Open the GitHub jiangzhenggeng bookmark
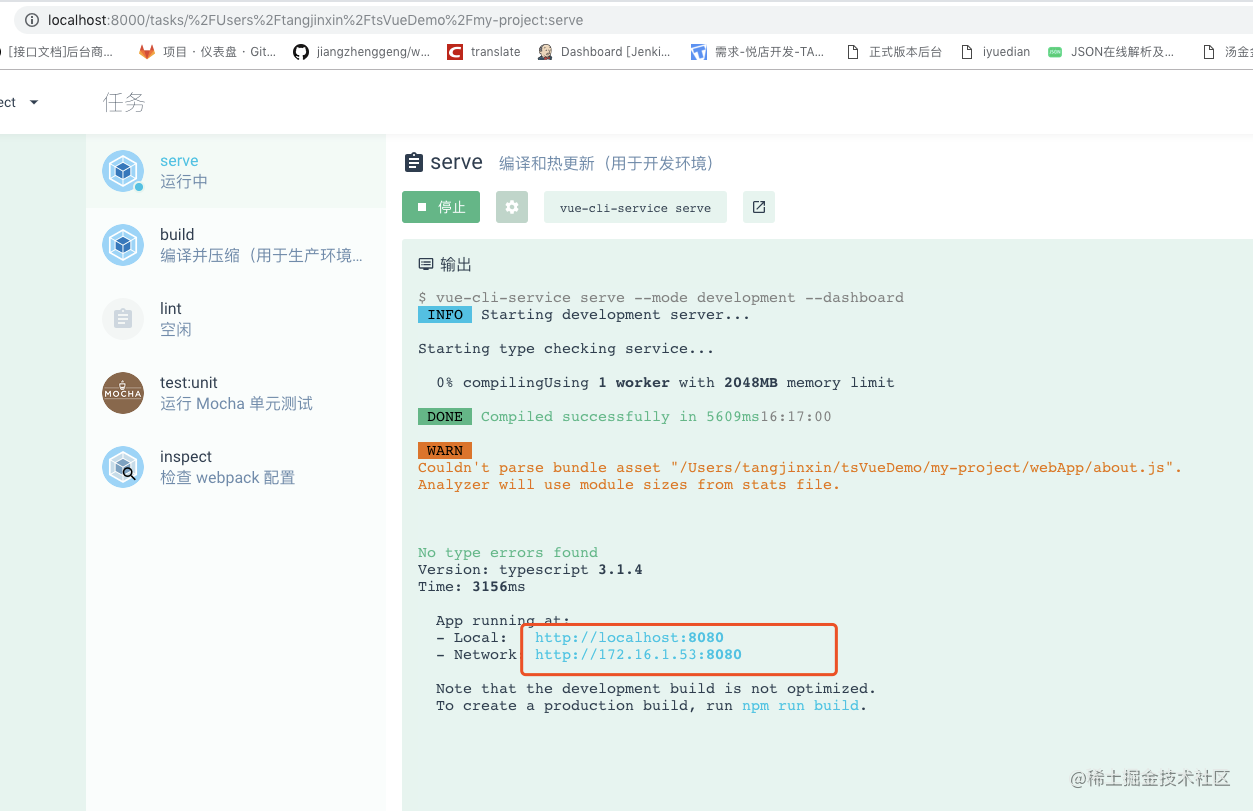Viewport: 1253px width, 811px height. tap(362, 52)
